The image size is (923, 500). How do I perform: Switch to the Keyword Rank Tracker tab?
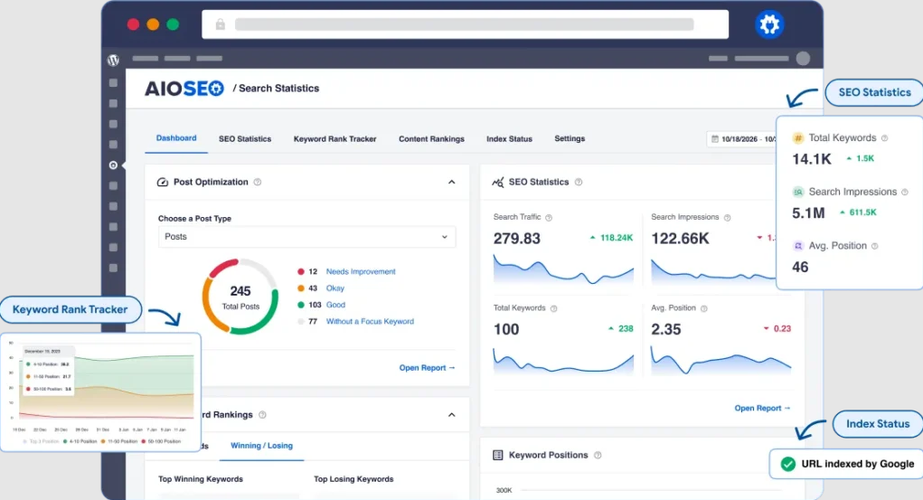point(334,139)
